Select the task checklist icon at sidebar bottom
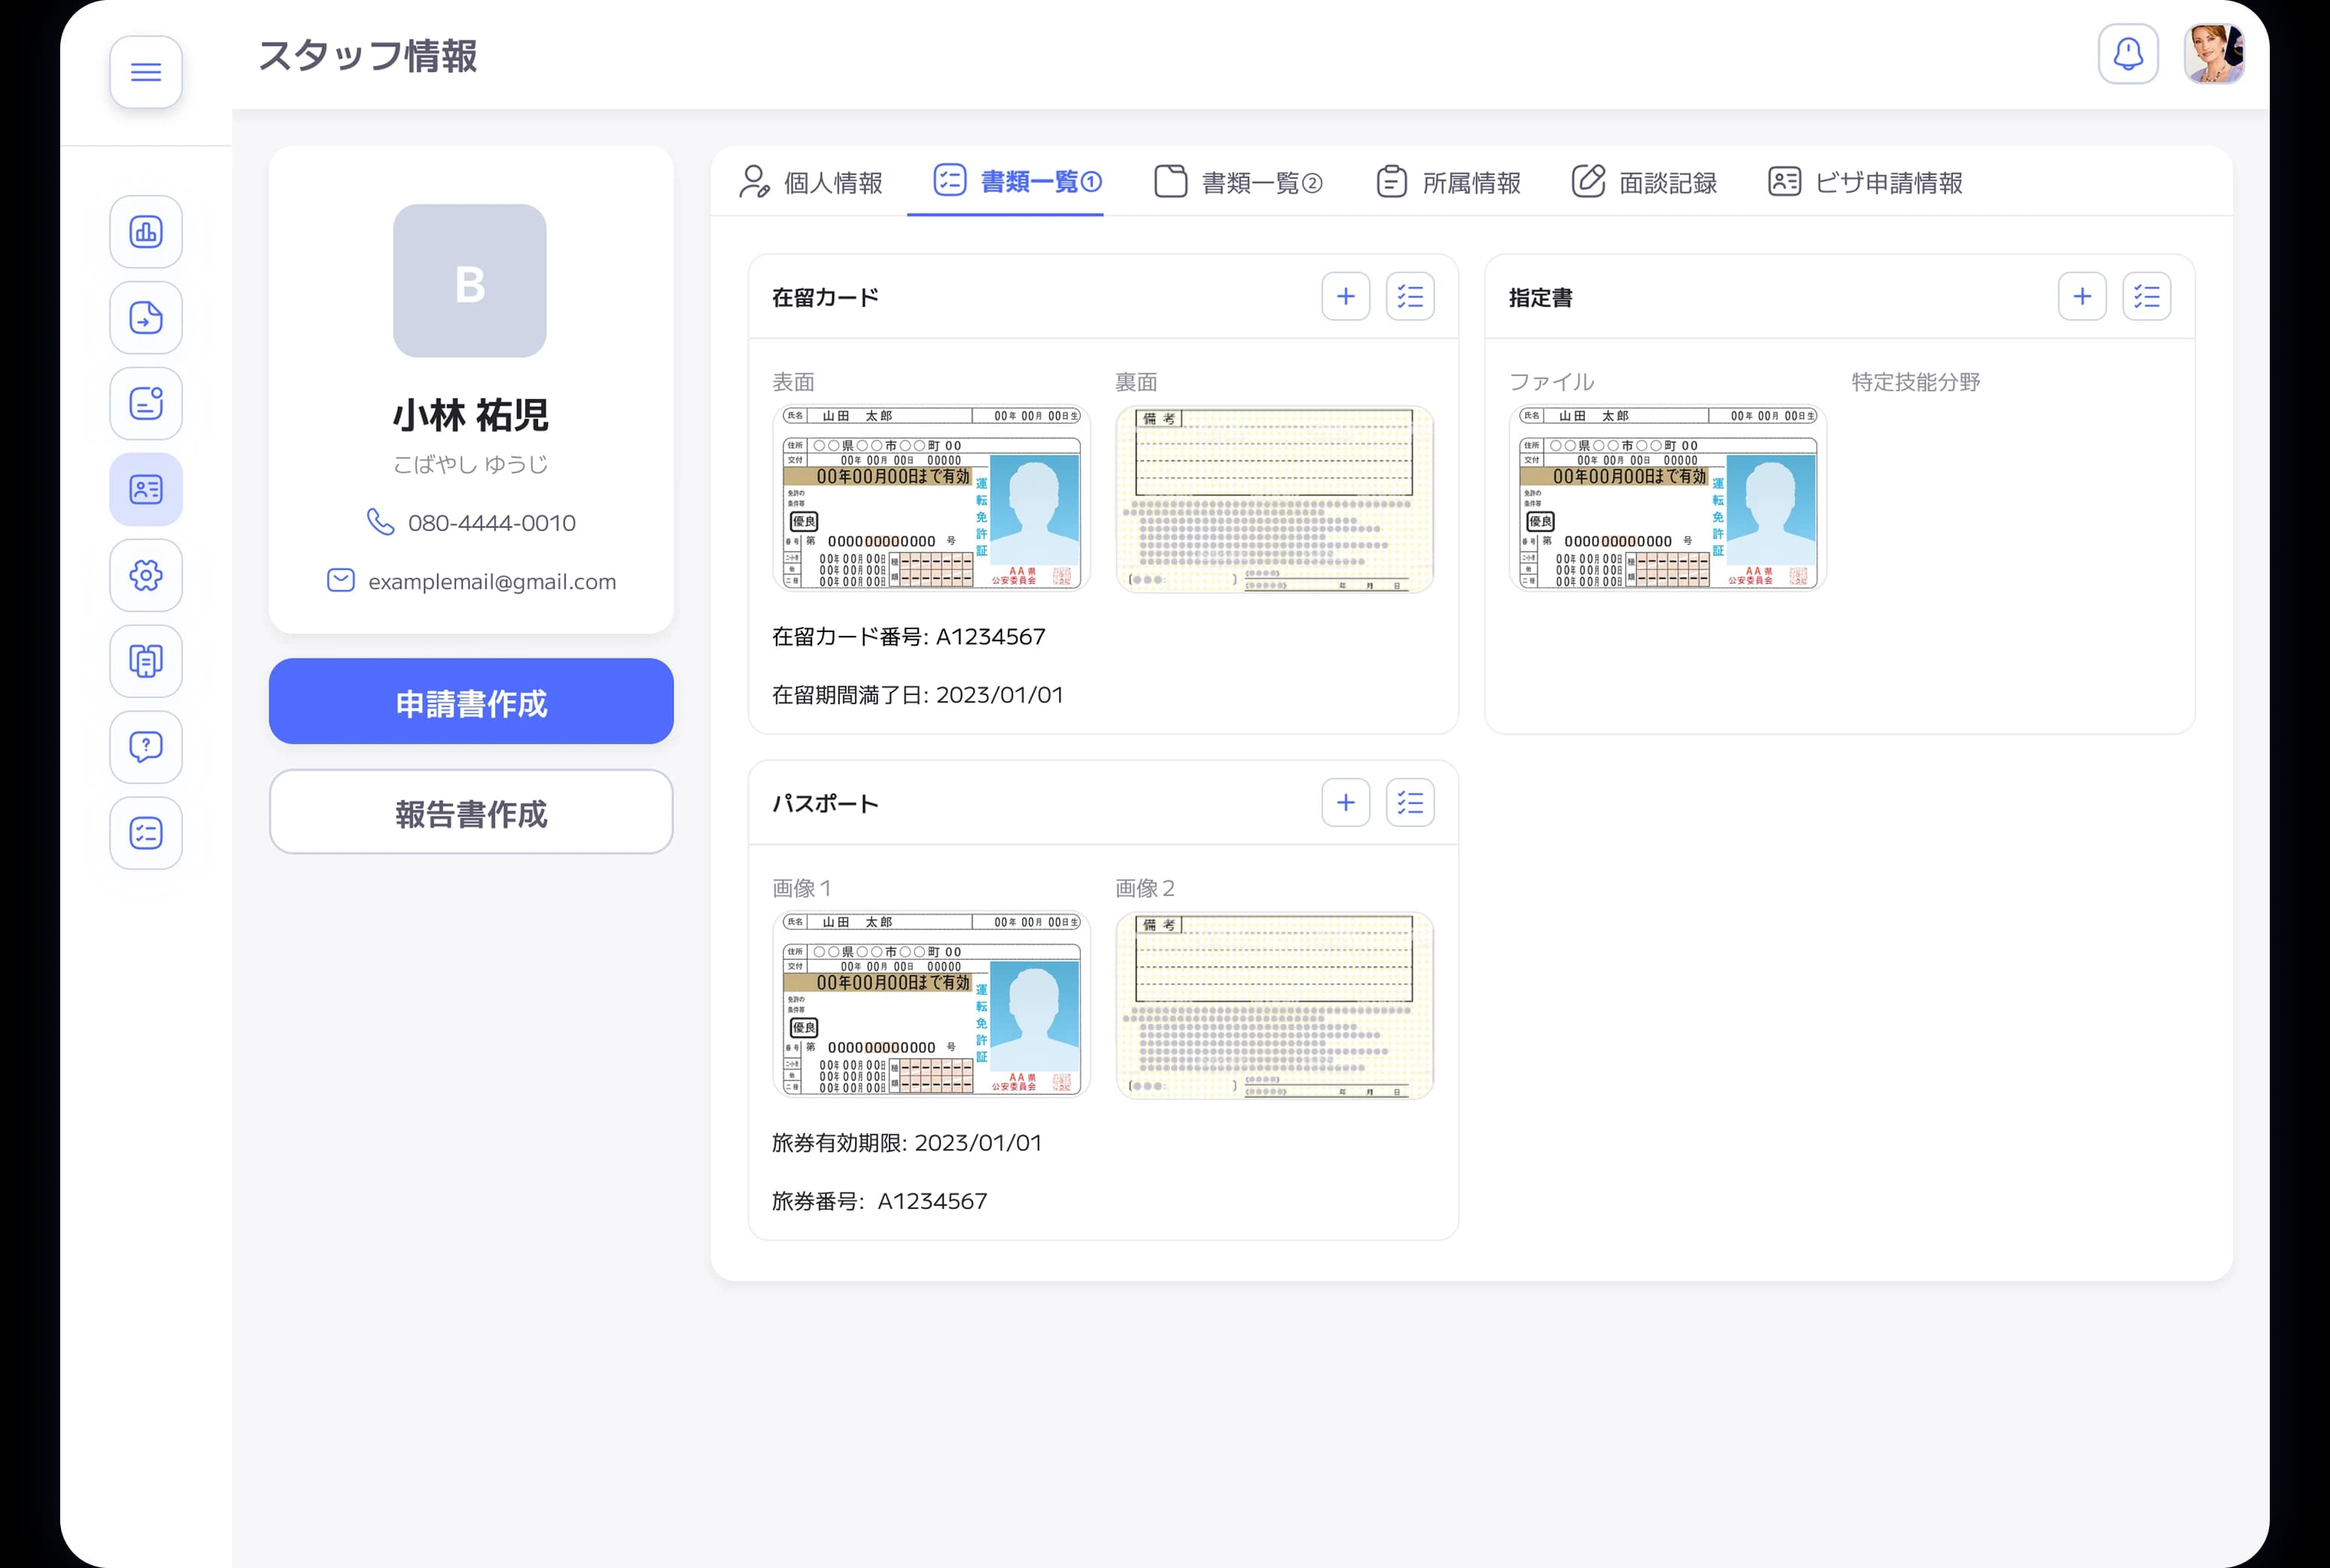The width and height of the screenshot is (2330, 1568). coord(146,833)
